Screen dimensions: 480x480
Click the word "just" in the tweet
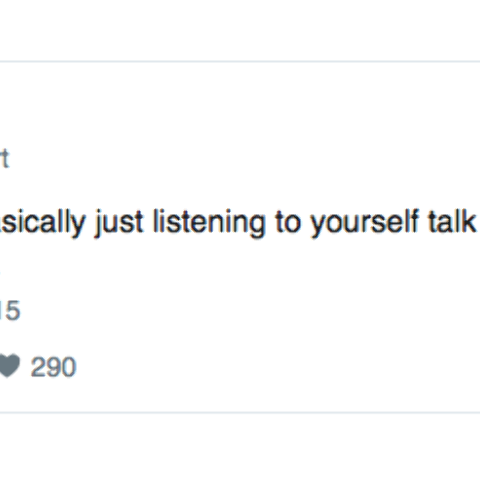[x=119, y=222]
